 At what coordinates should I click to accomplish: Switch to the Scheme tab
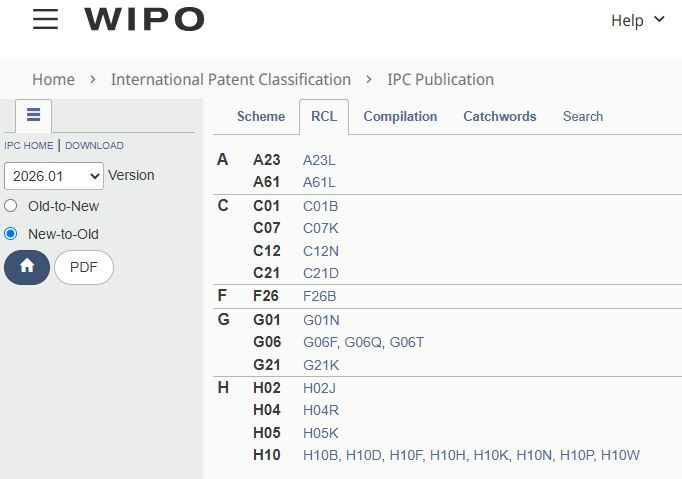coord(261,116)
